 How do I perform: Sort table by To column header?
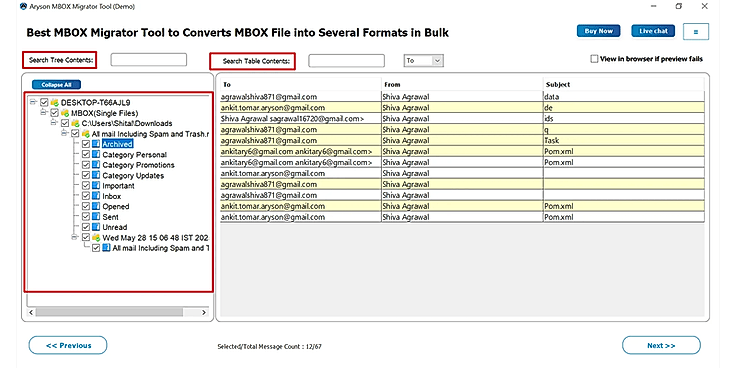click(x=300, y=84)
